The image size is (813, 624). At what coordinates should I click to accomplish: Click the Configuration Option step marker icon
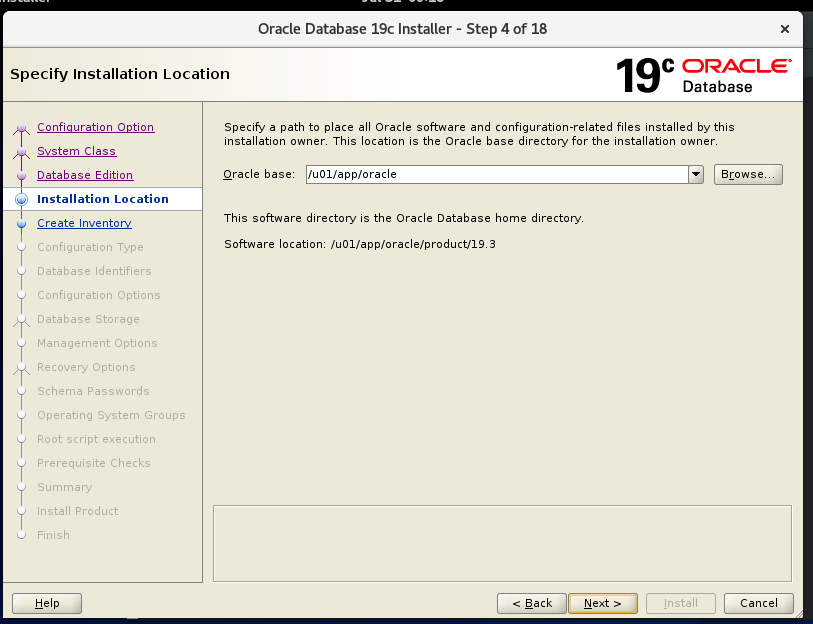click(21, 128)
